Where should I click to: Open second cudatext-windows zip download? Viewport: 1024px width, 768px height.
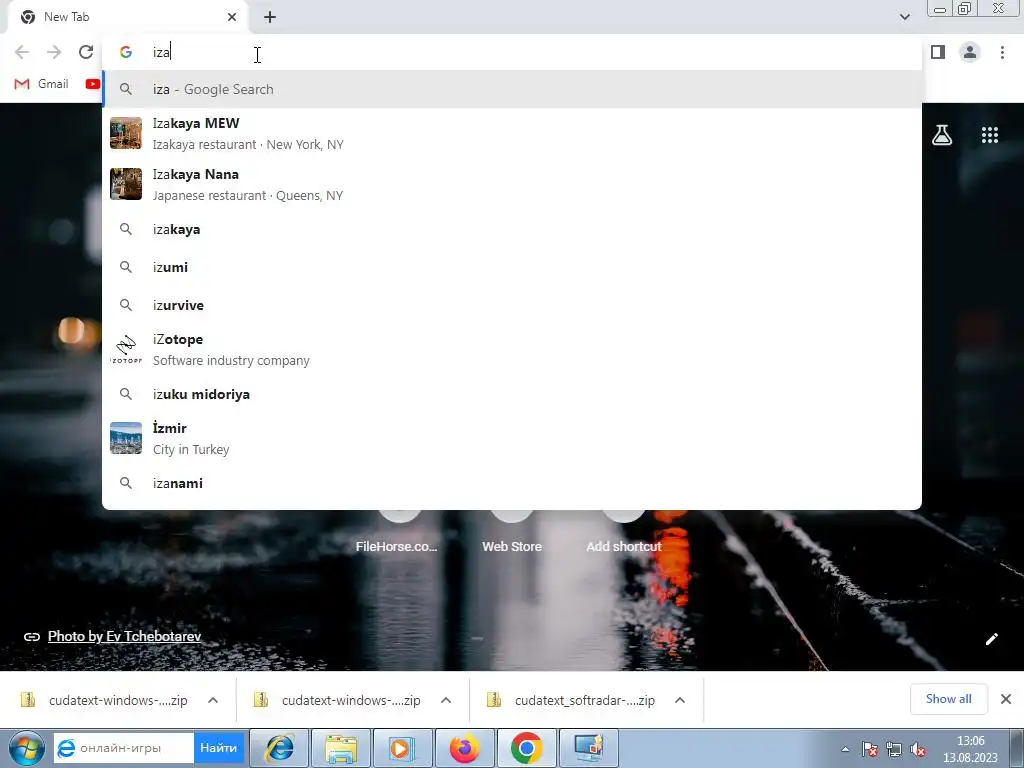point(338,700)
